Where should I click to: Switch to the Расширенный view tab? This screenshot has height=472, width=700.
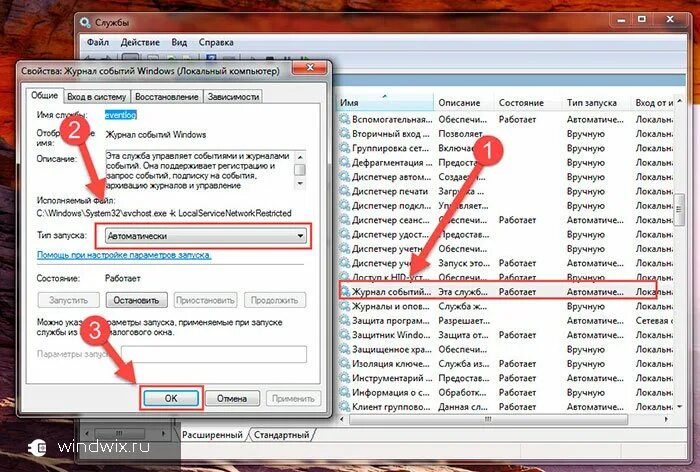tap(212, 434)
